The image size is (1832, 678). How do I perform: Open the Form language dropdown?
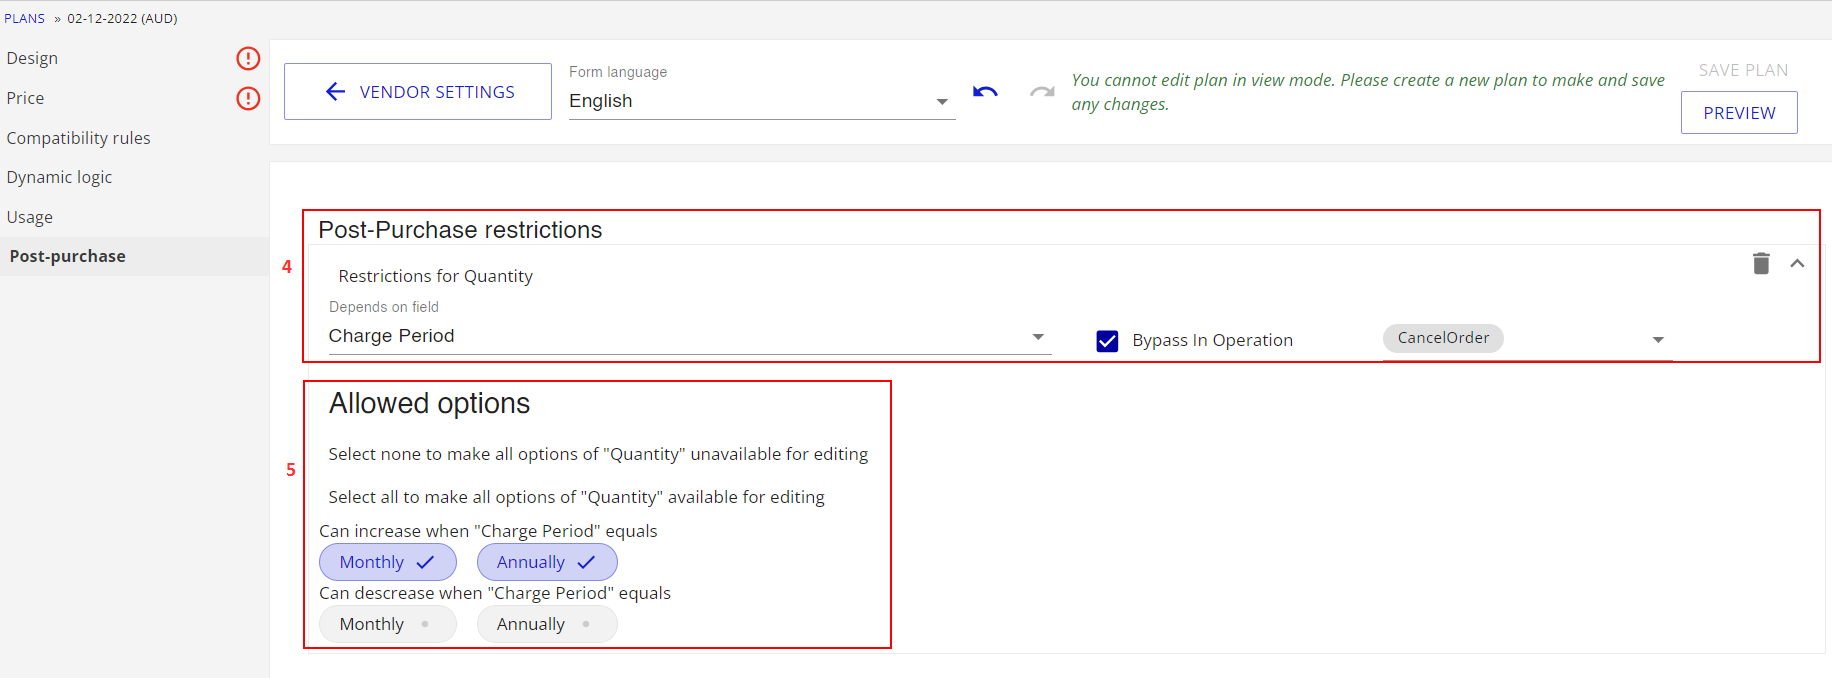pos(762,101)
